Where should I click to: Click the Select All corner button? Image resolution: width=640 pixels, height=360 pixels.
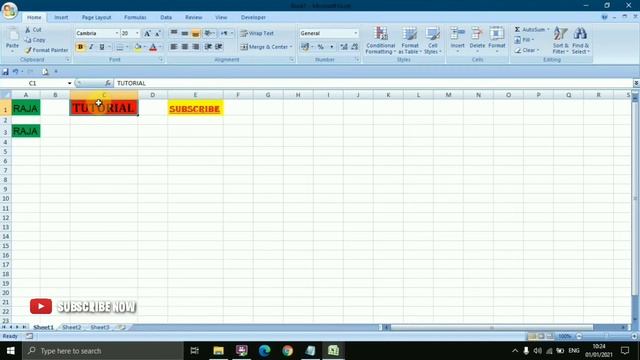pos(6,95)
